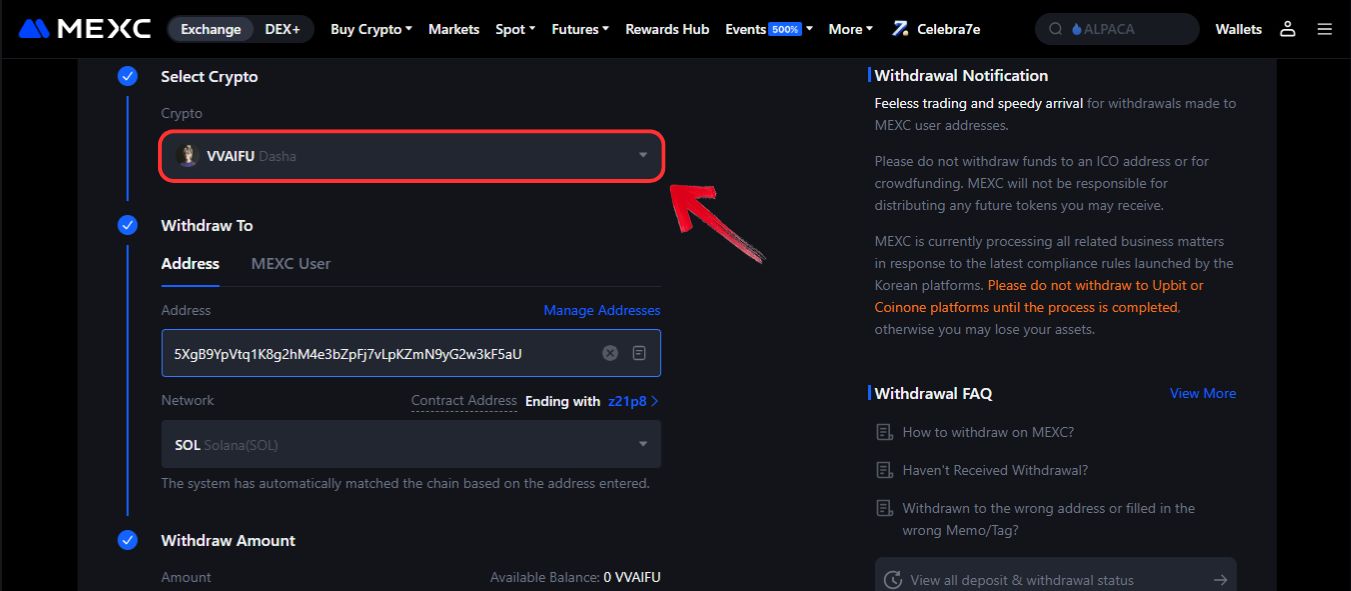
Task: Click the Manage Addresses link
Action: point(602,310)
